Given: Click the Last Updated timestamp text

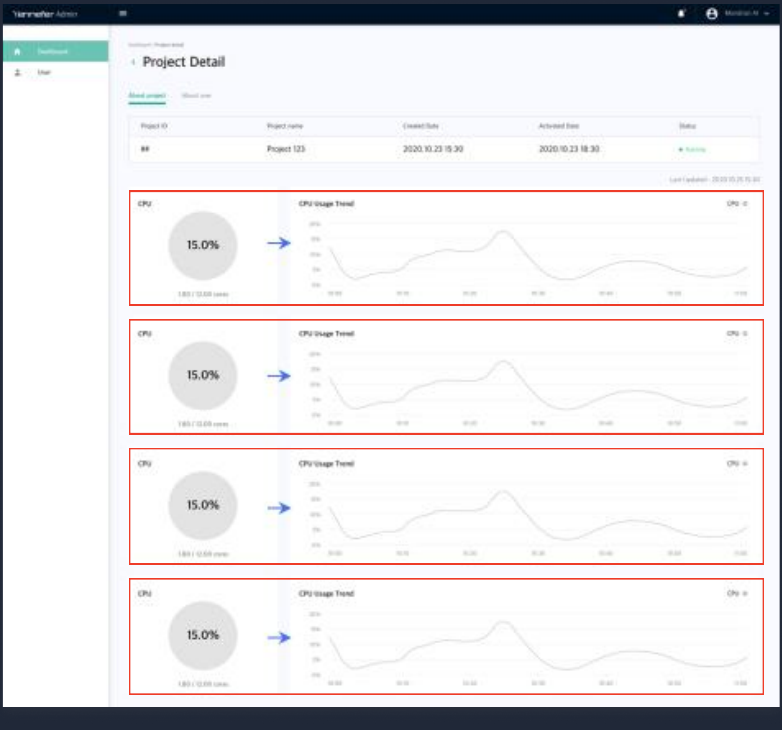Looking at the screenshot, I should click(x=714, y=179).
